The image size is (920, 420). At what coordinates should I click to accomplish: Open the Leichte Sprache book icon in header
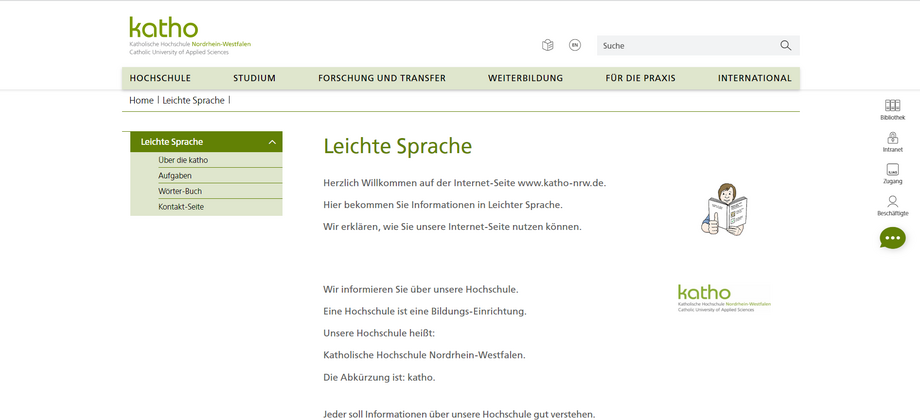547,45
